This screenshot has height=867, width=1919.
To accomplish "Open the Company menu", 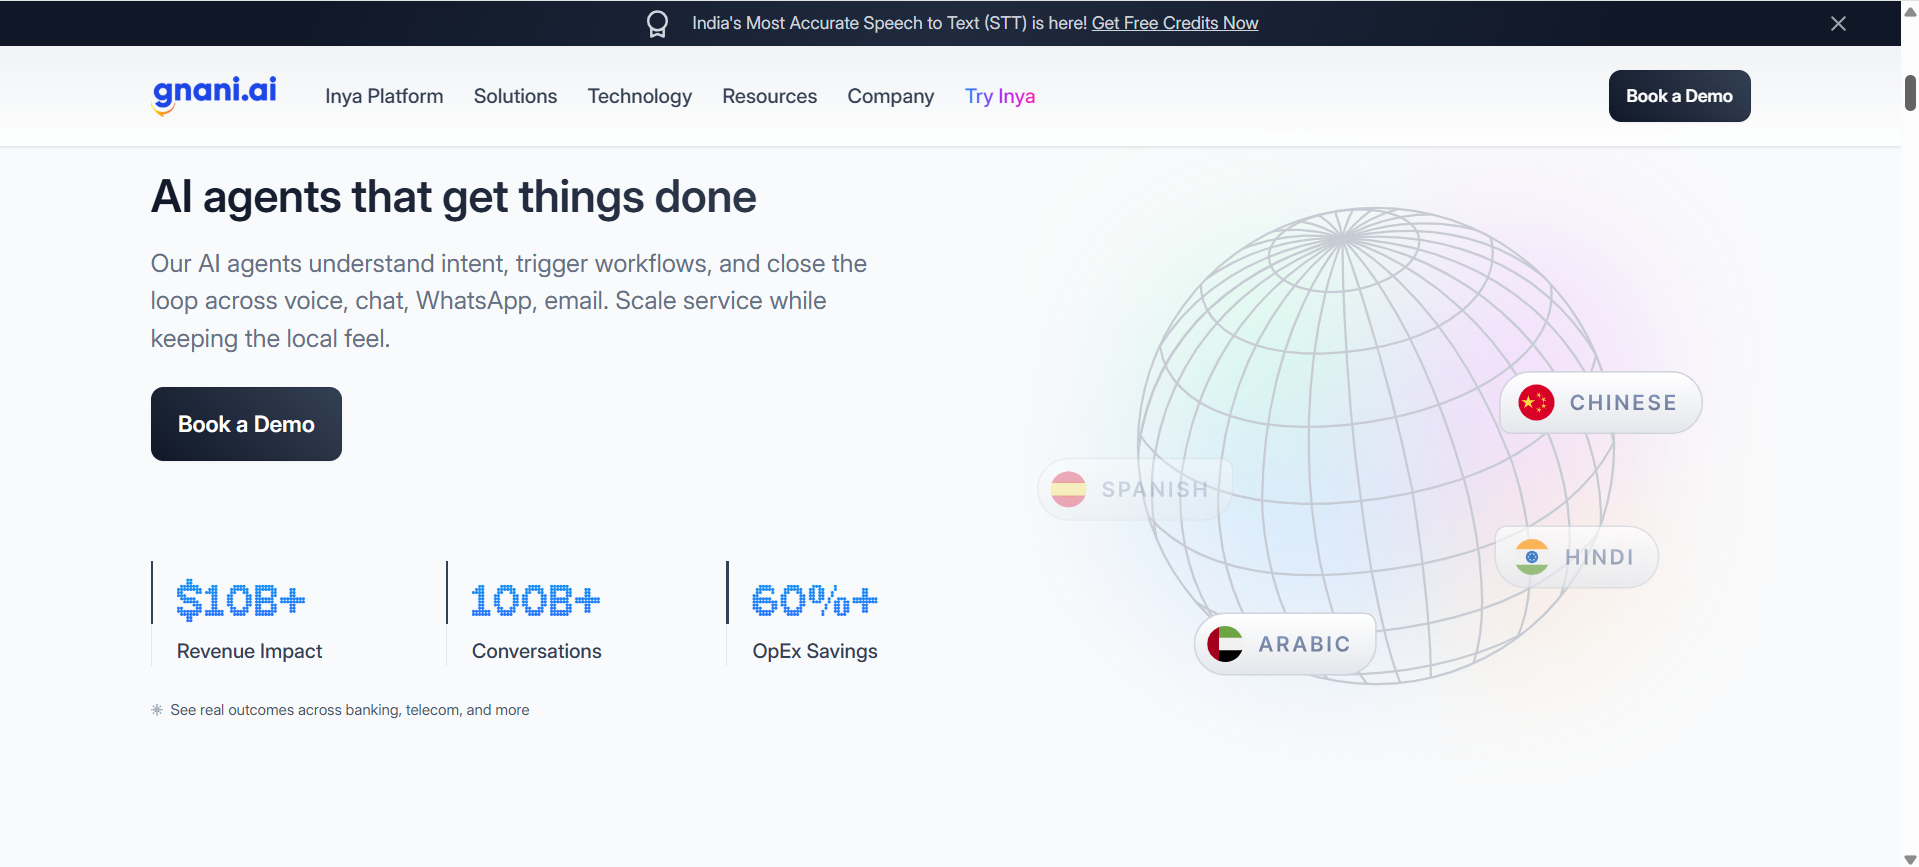I will point(891,96).
